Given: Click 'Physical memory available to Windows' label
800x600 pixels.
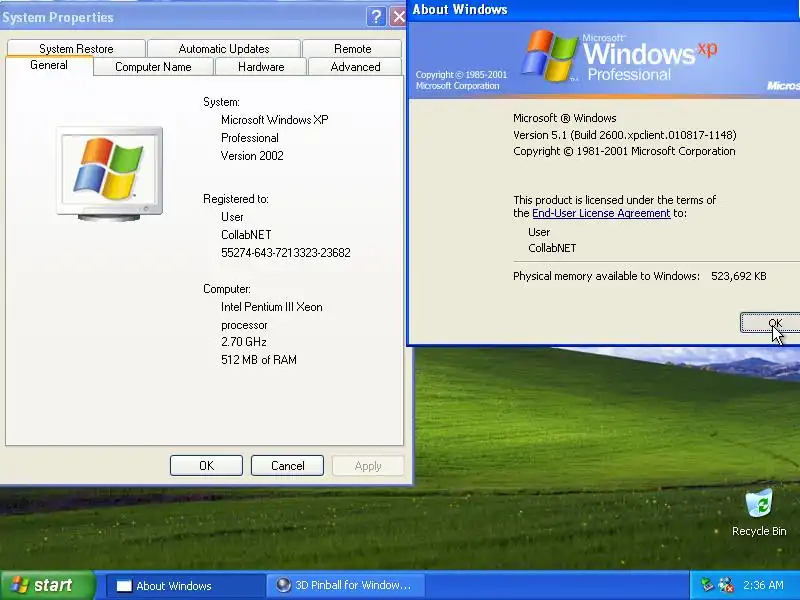Looking at the screenshot, I should [606, 276].
